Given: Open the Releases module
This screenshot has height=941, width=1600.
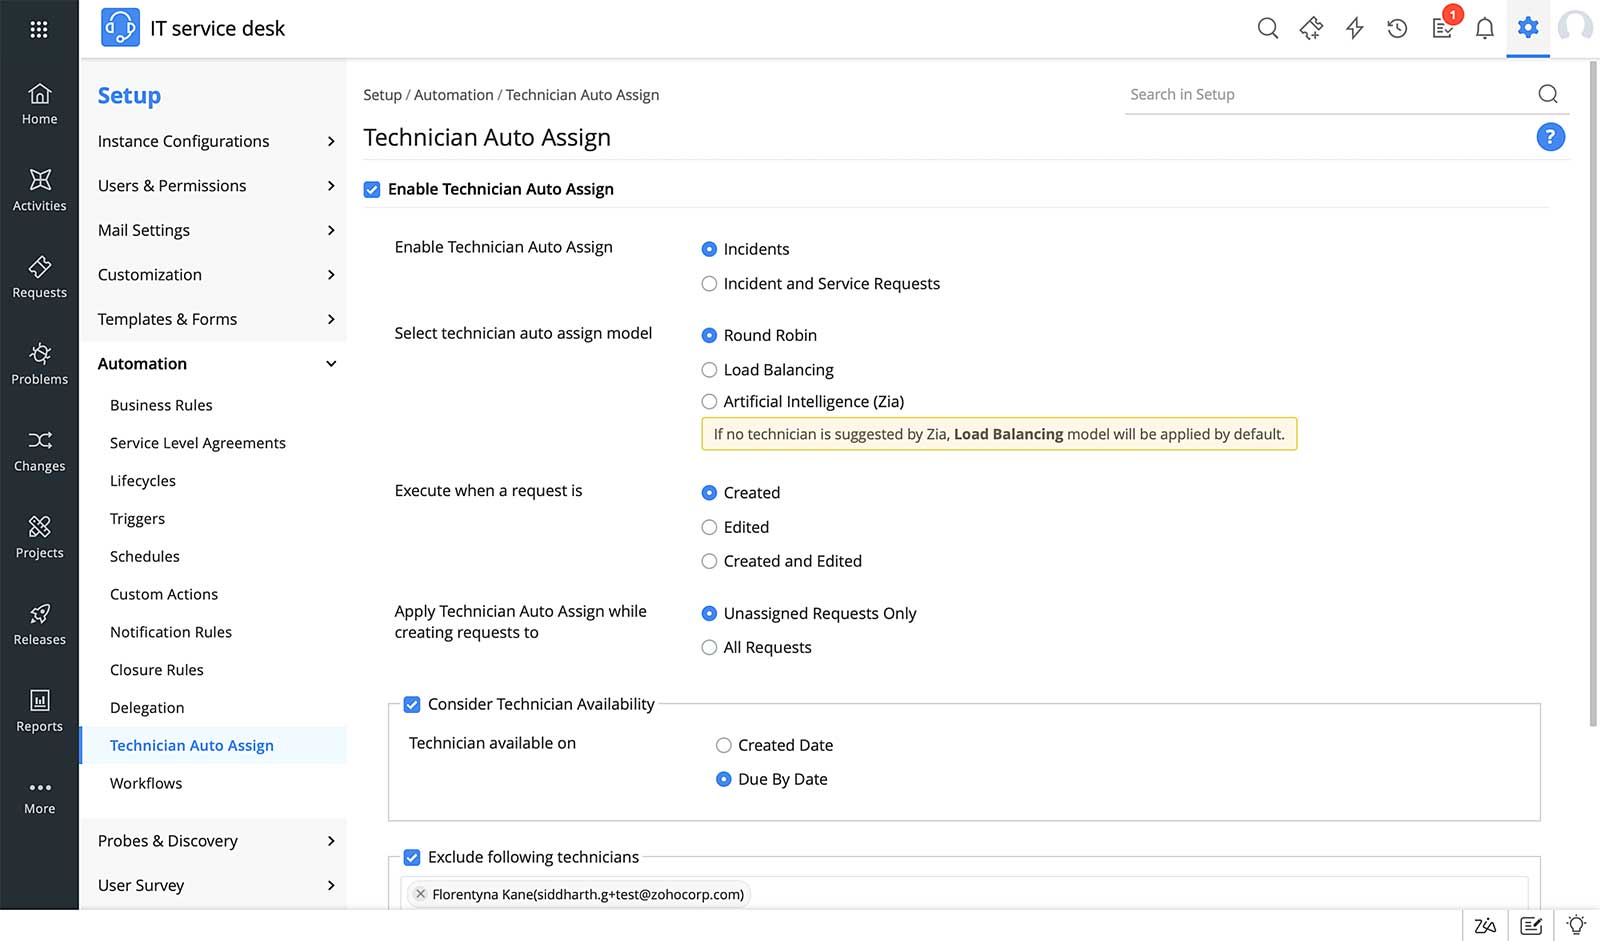Looking at the screenshot, I should click(39, 625).
